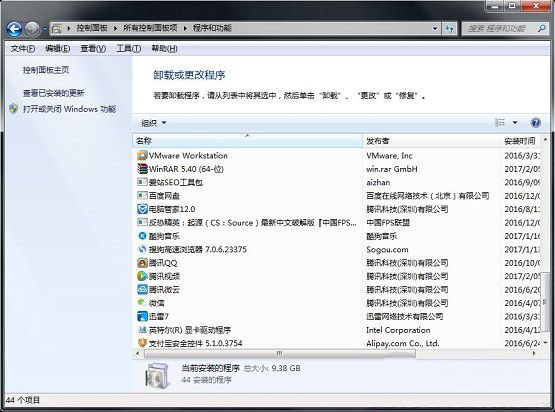Screen dimensions: 555x412
Task: Open the 工具(T) menu
Action: [129, 48]
